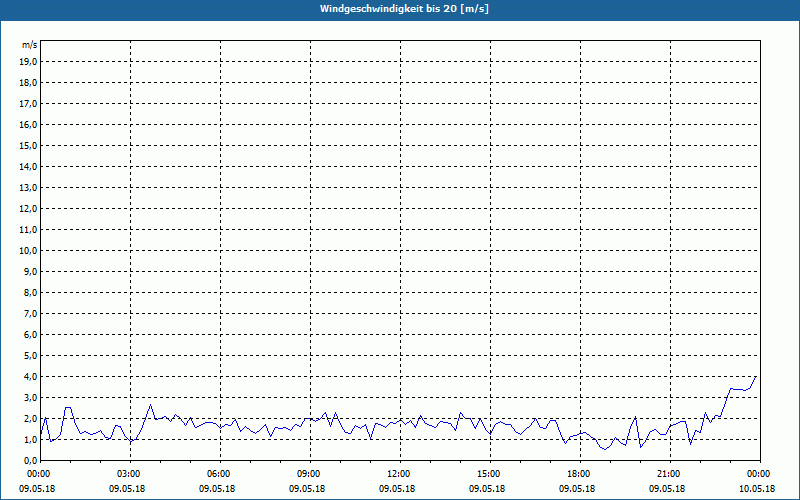Image resolution: width=800 pixels, height=500 pixels.
Task: Click the 09:00 time label
Action: tap(310, 474)
